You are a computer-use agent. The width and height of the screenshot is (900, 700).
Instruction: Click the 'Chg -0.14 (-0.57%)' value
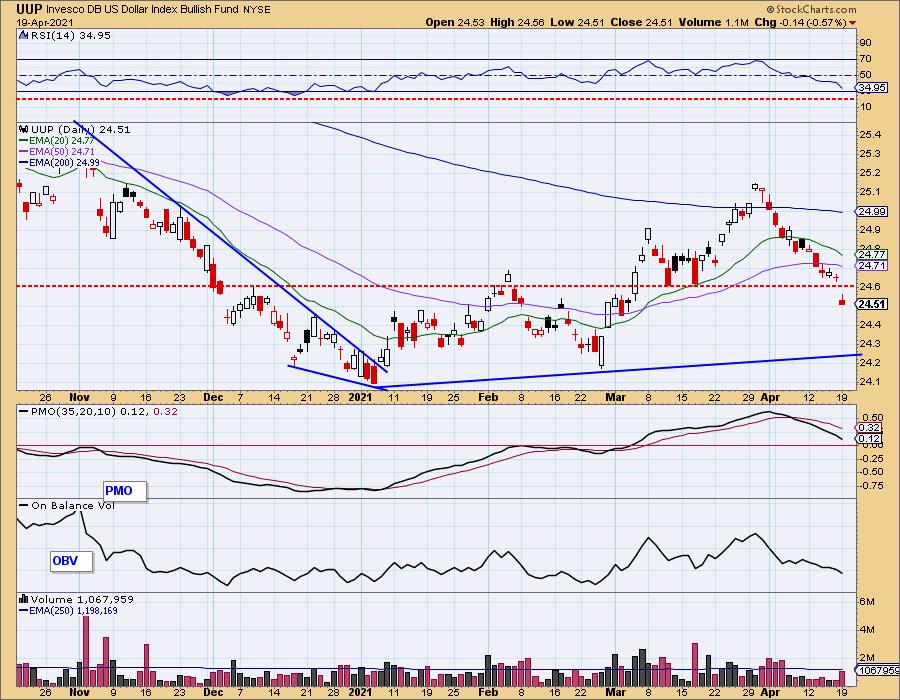click(x=801, y=22)
